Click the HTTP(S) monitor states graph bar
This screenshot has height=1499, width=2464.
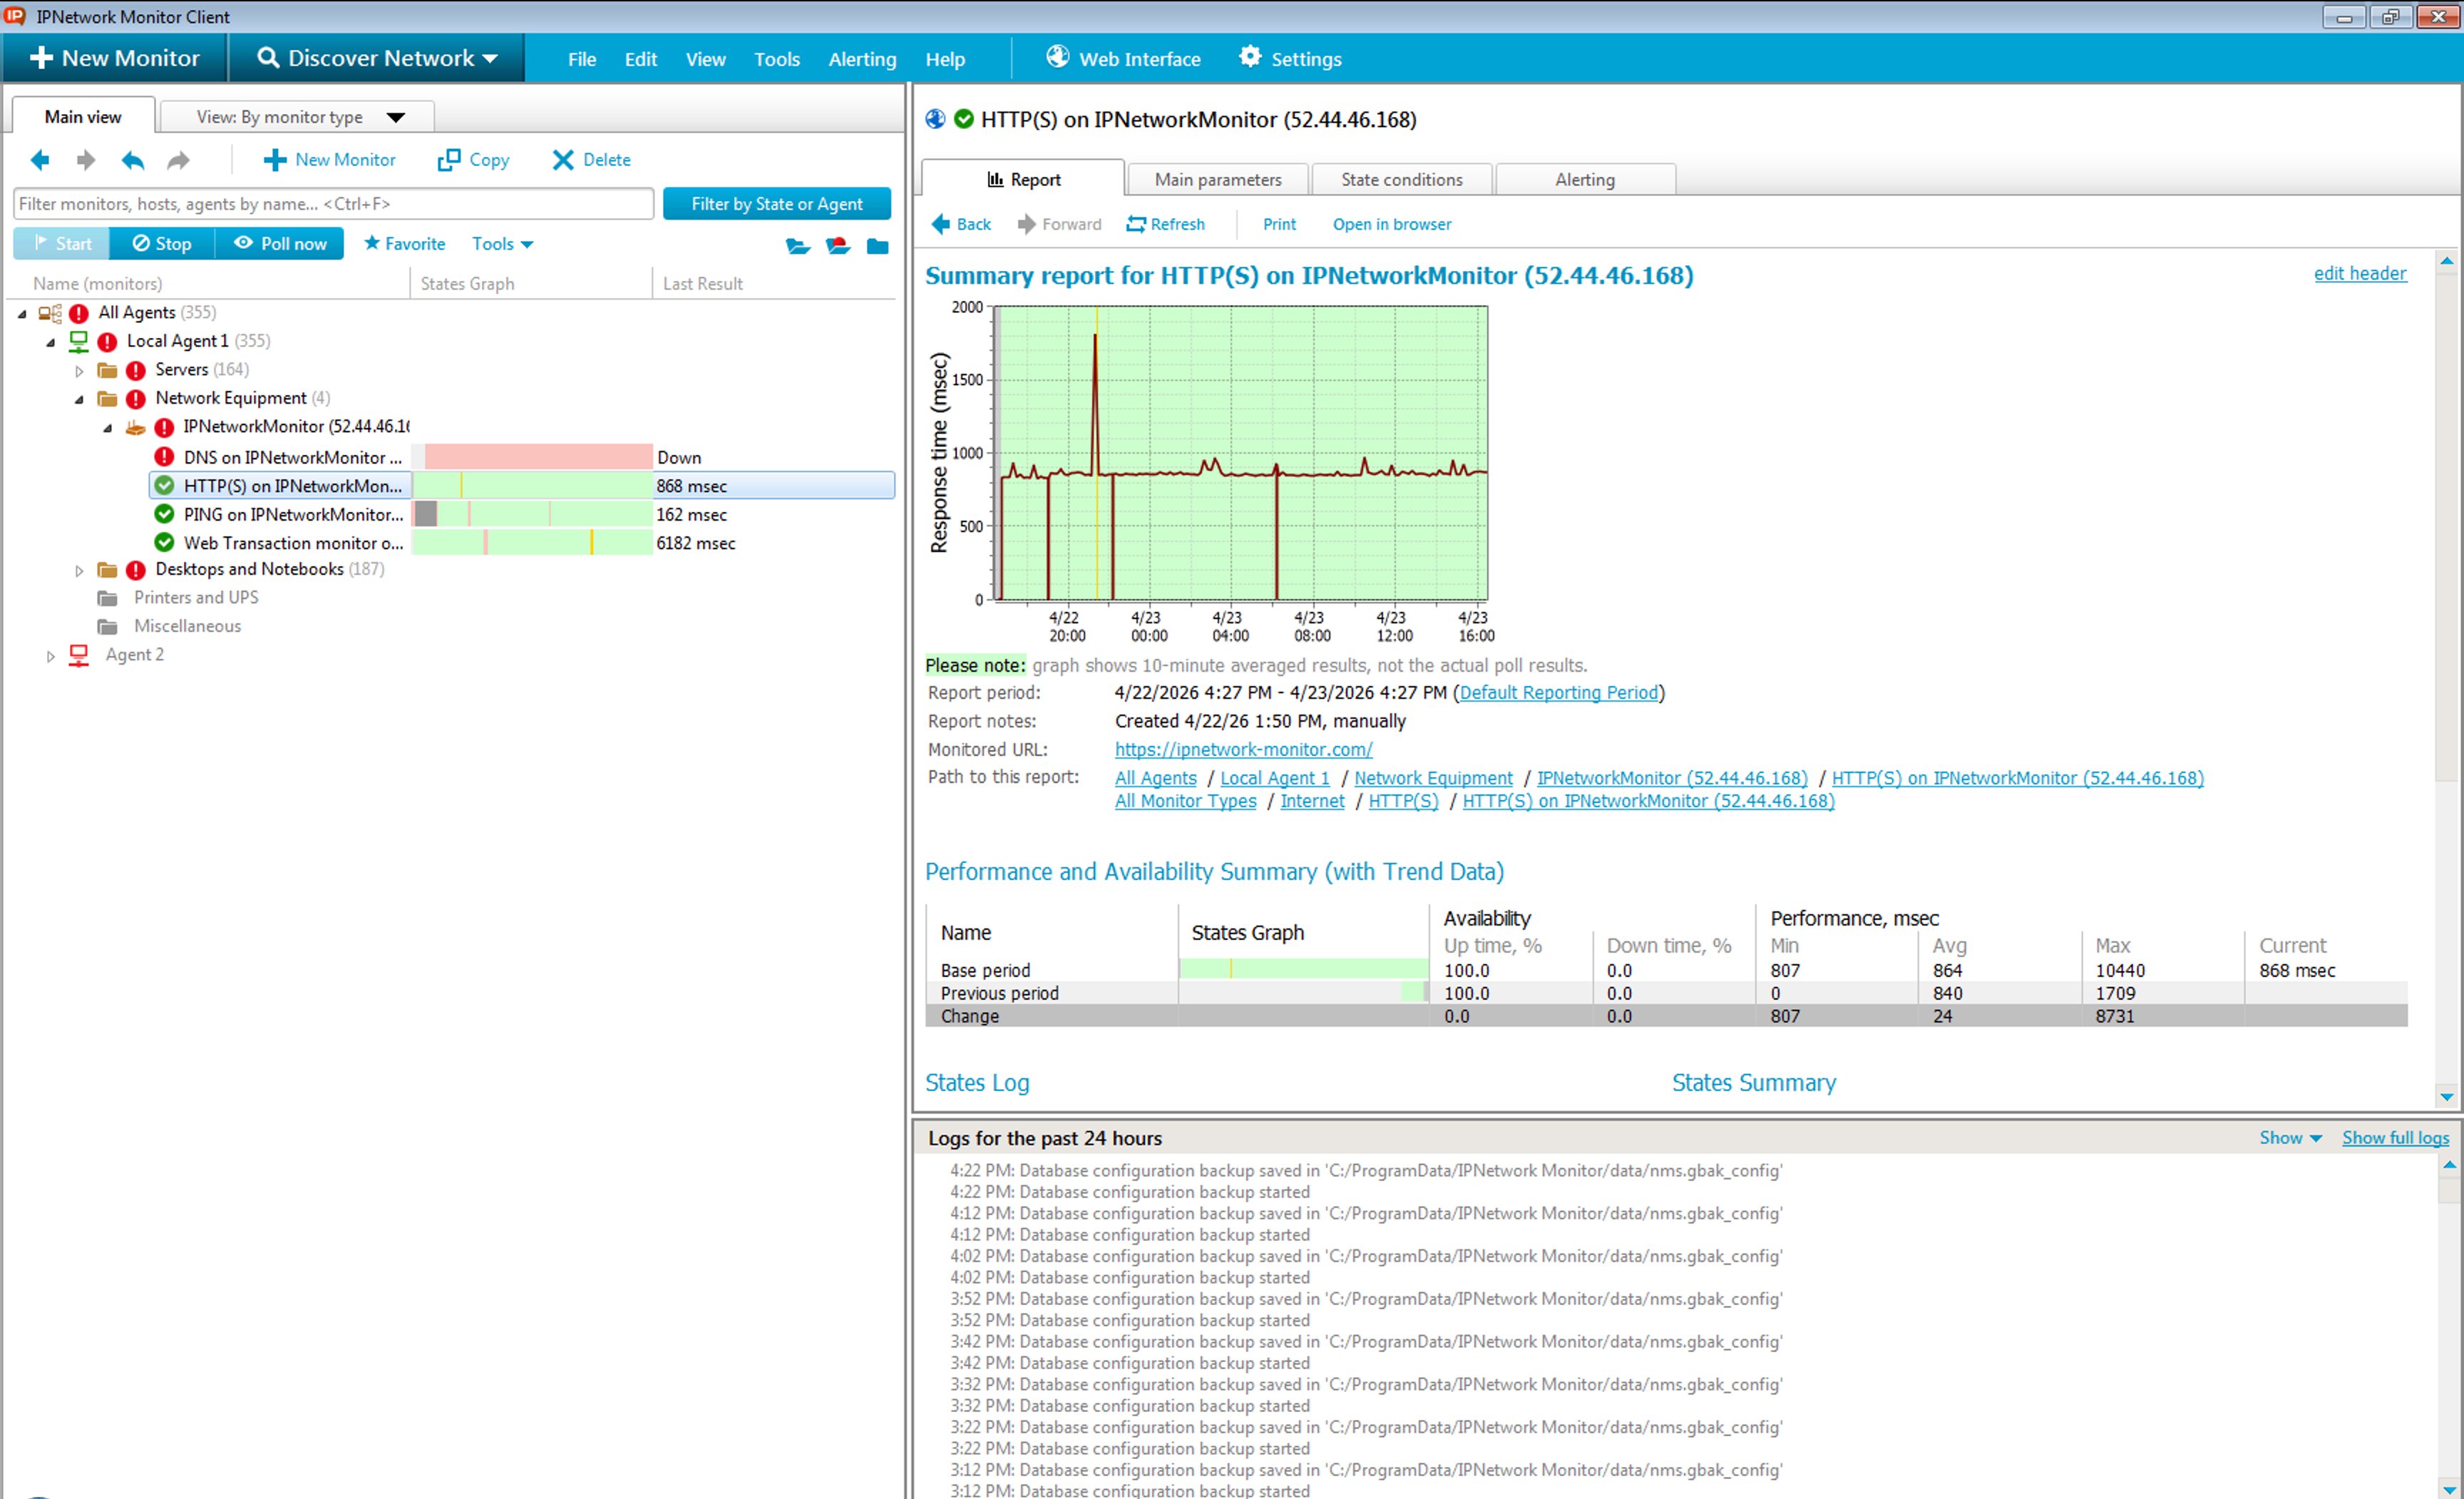532,486
